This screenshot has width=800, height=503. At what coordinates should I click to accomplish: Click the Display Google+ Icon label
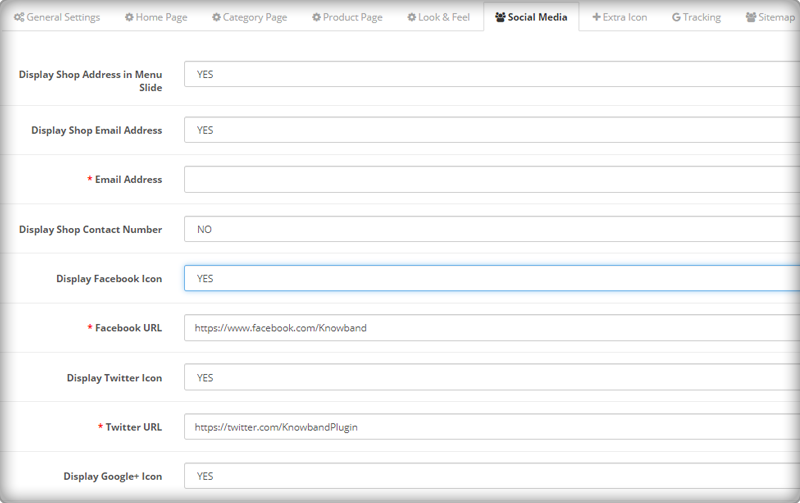(113, 476)
